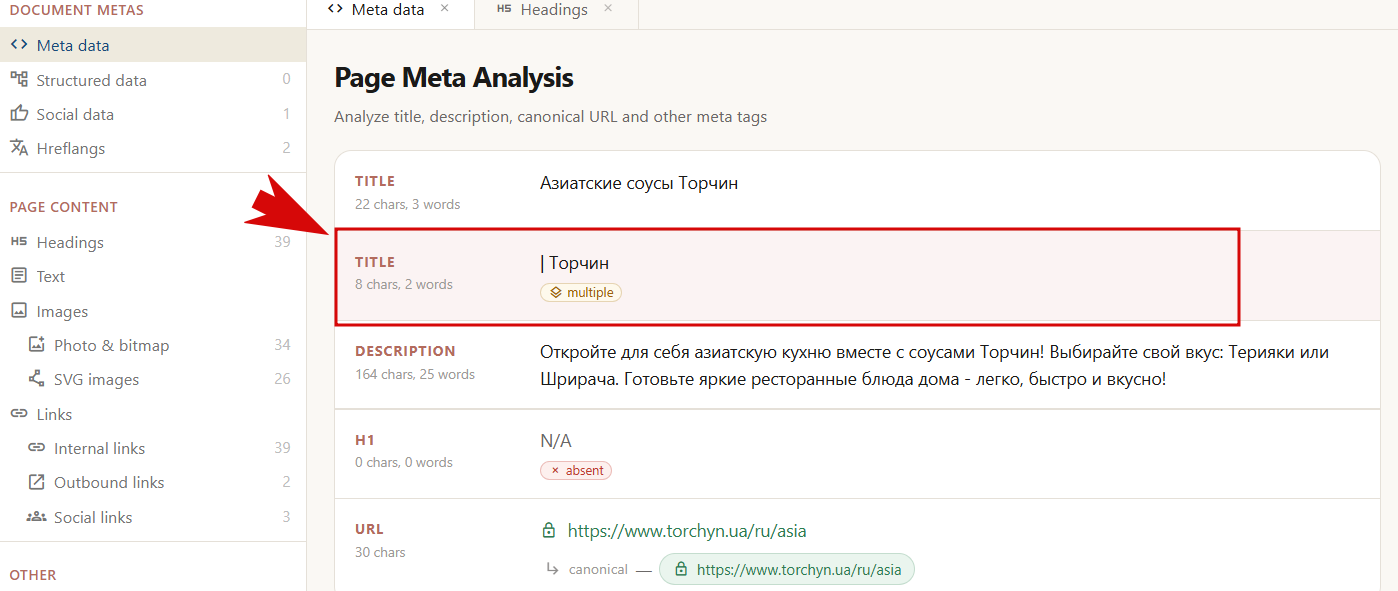
Task: Open Internal links list
Action: (153, 448)
